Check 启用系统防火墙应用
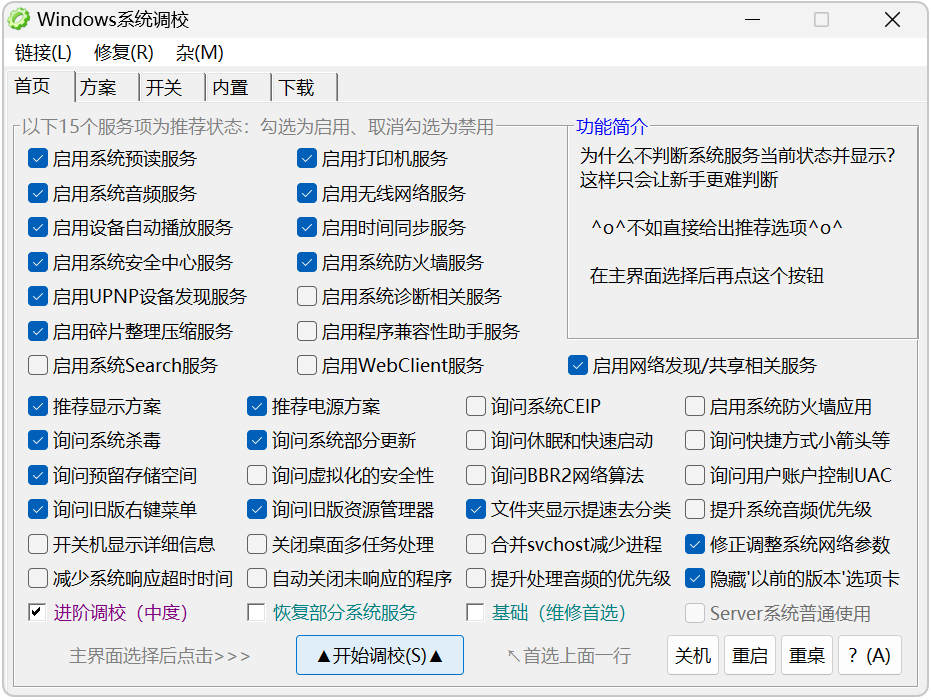This screenshot has width=931, height=700. coord(695,407)
